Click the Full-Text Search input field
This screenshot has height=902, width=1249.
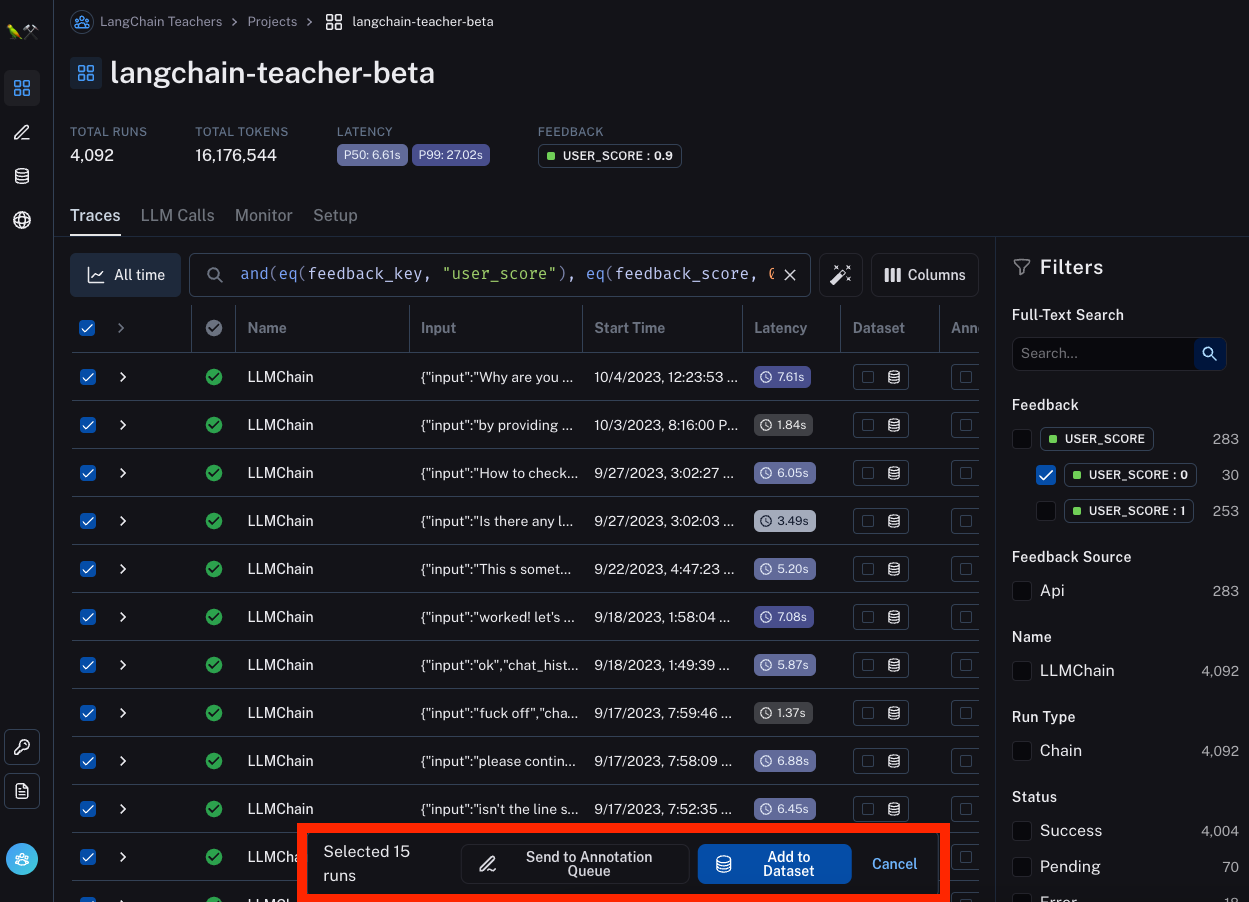click(1103, 353)
